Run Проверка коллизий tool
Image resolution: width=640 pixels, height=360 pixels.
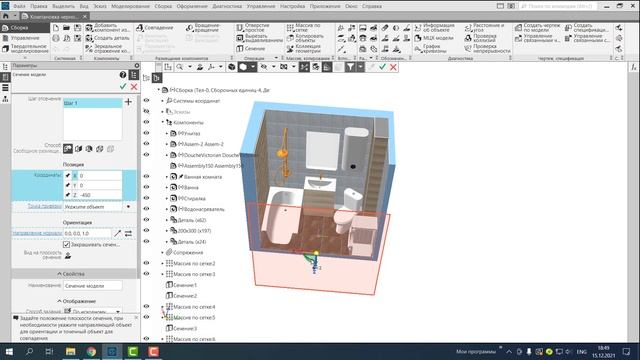pyautogui.click(x=481, y=38)
